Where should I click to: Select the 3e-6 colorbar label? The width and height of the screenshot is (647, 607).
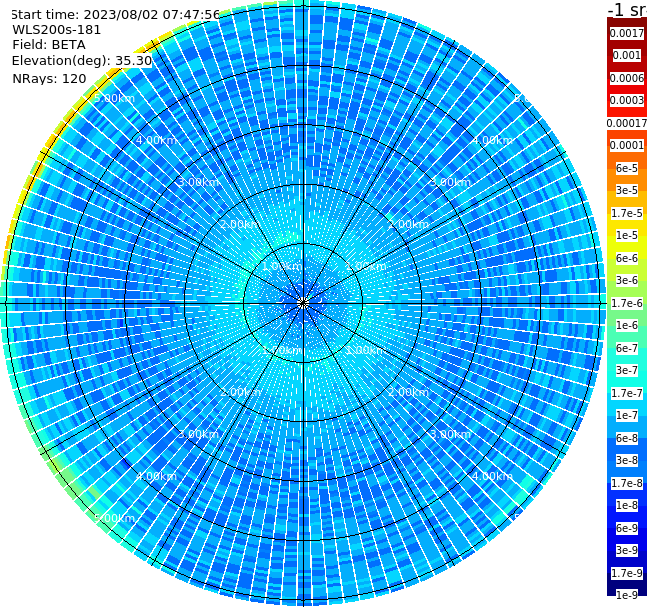[x=627, y=280]
